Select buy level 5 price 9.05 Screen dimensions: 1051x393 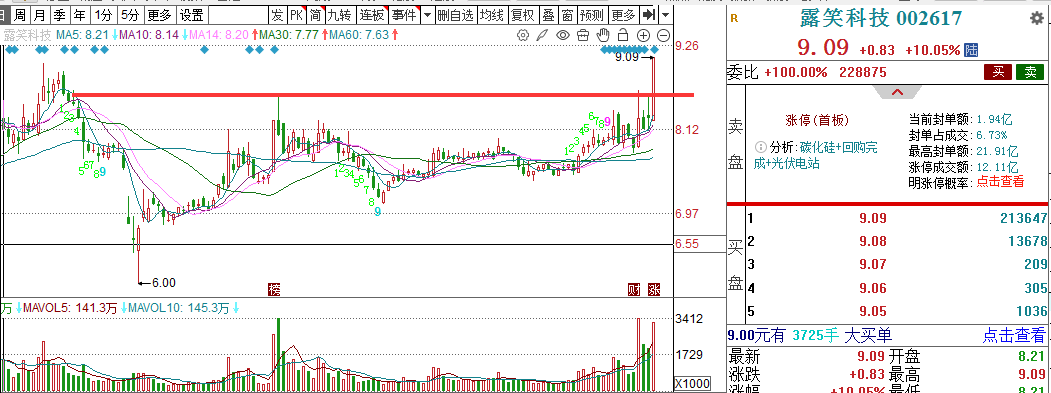pyautogui.click(x=873, y=311)
